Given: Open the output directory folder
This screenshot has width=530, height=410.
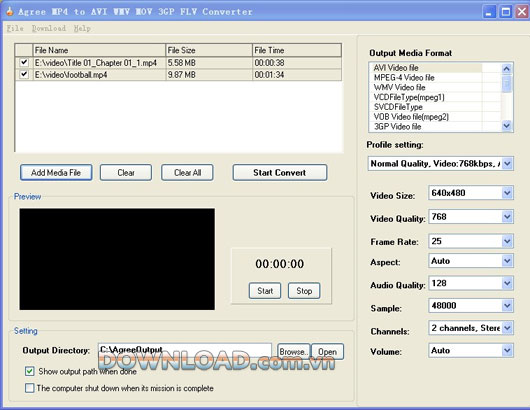Looking at the screenshot, I should click(x=327, y=352).
